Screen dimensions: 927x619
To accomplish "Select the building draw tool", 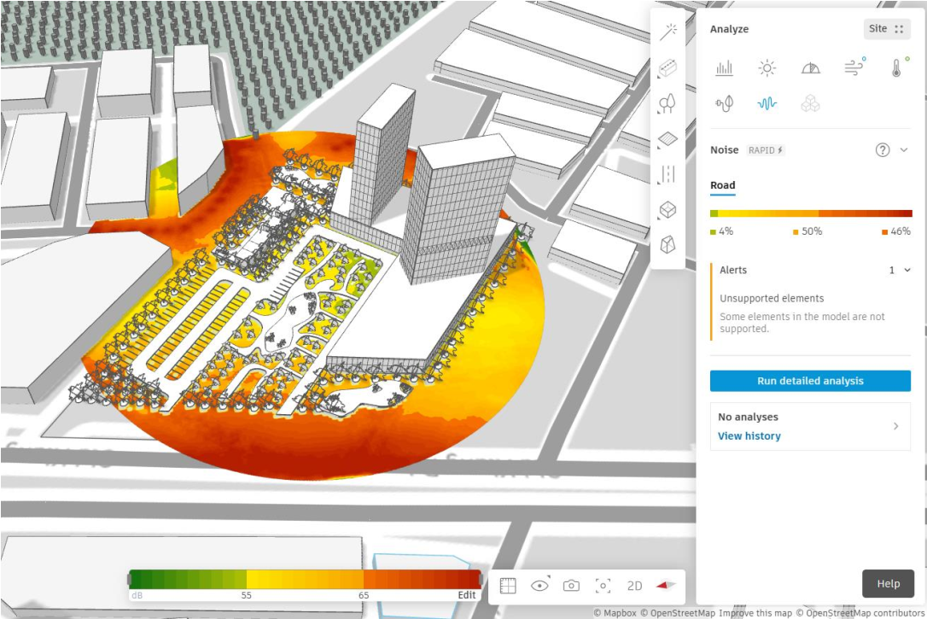I will [668, 68].
